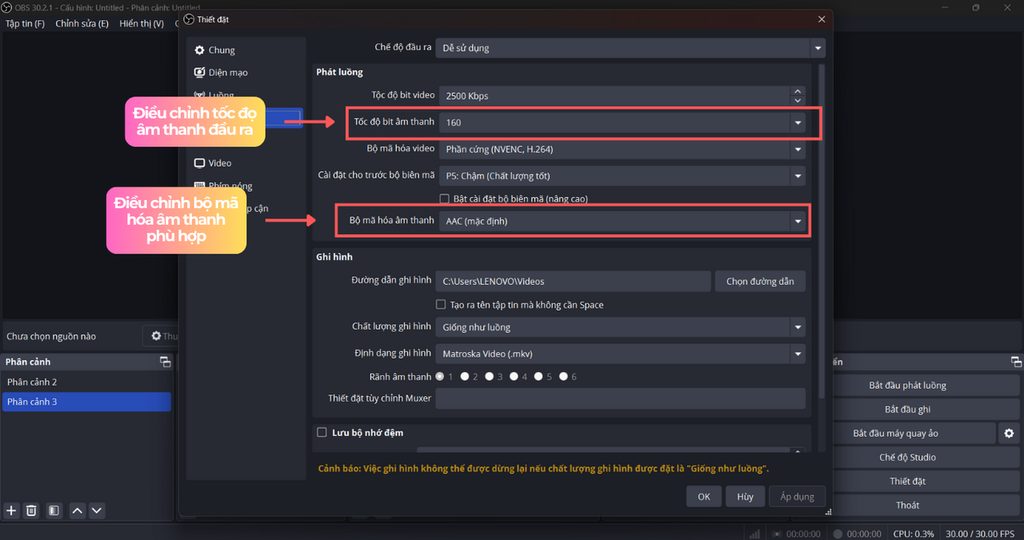The width and height of the screenshot is (1024, 540).
Task: Enable Bật cài đặt bộ biên mã checkbox
Action: (444, 199)
